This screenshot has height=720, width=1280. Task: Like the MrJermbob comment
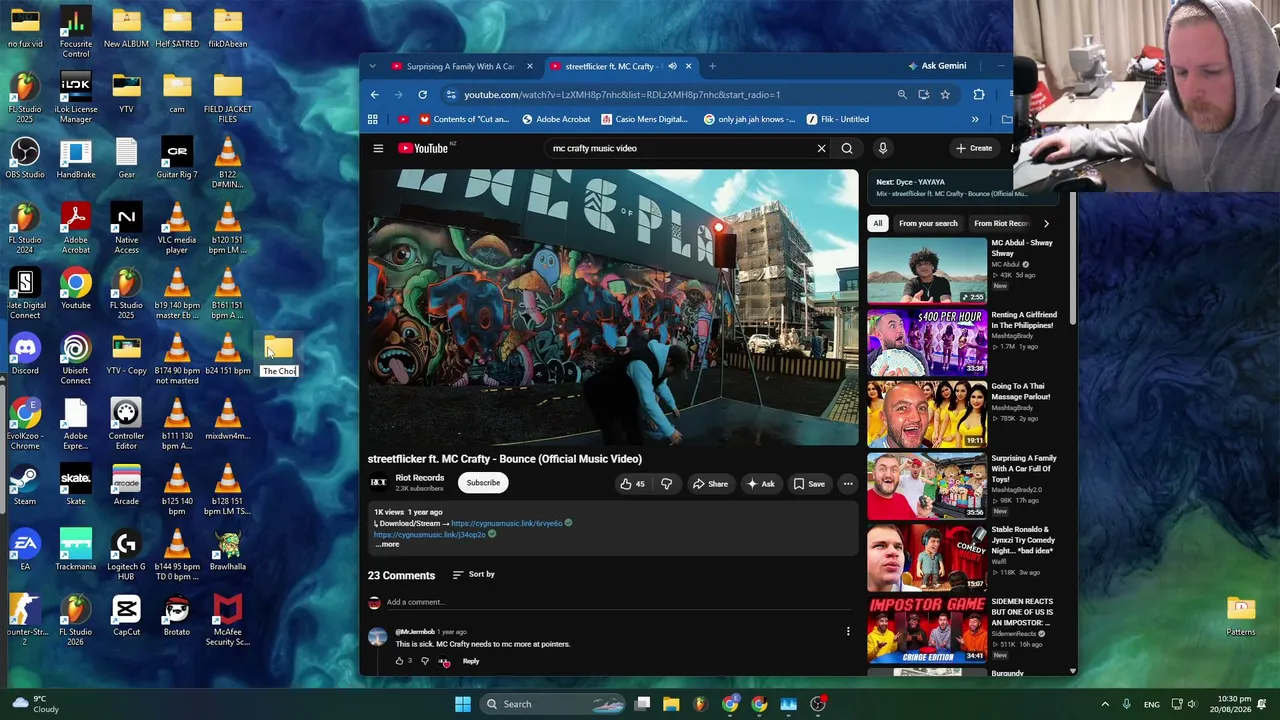[399, 661]
